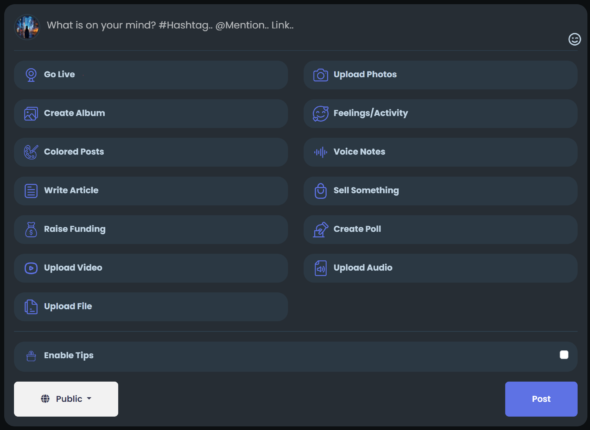Click the Voice Notes waveform icon
590x430 pixels.
pyautogui.click(x=320, y=152)
